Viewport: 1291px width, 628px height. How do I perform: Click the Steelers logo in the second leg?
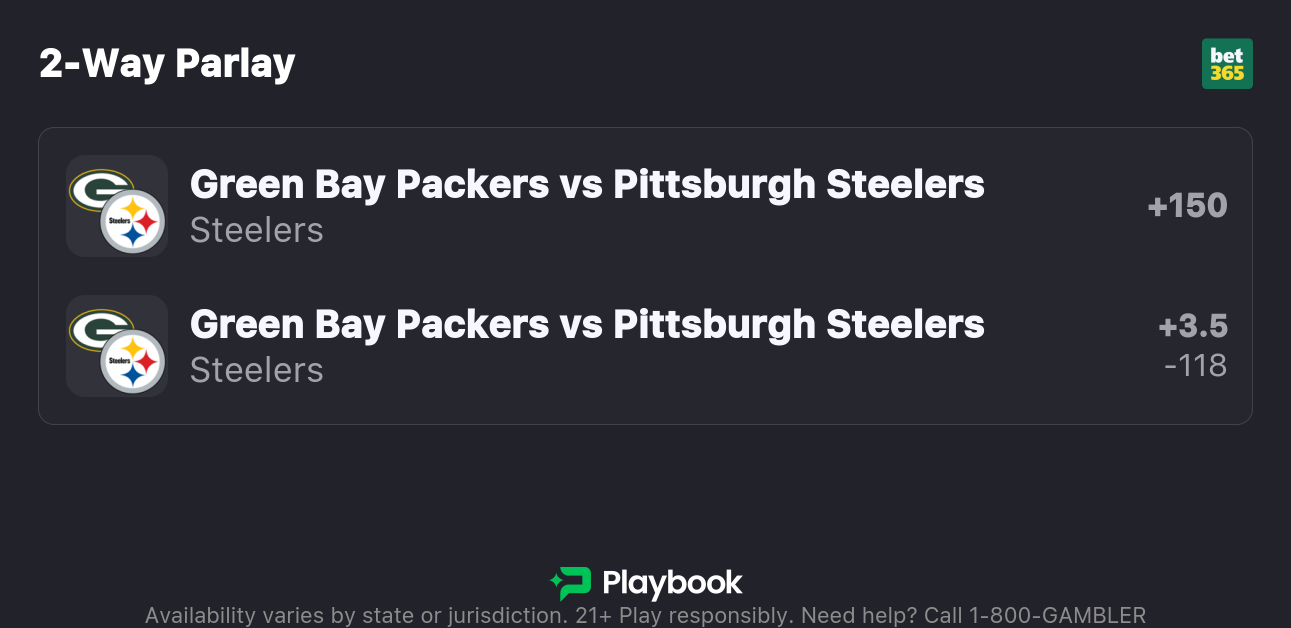133,362
